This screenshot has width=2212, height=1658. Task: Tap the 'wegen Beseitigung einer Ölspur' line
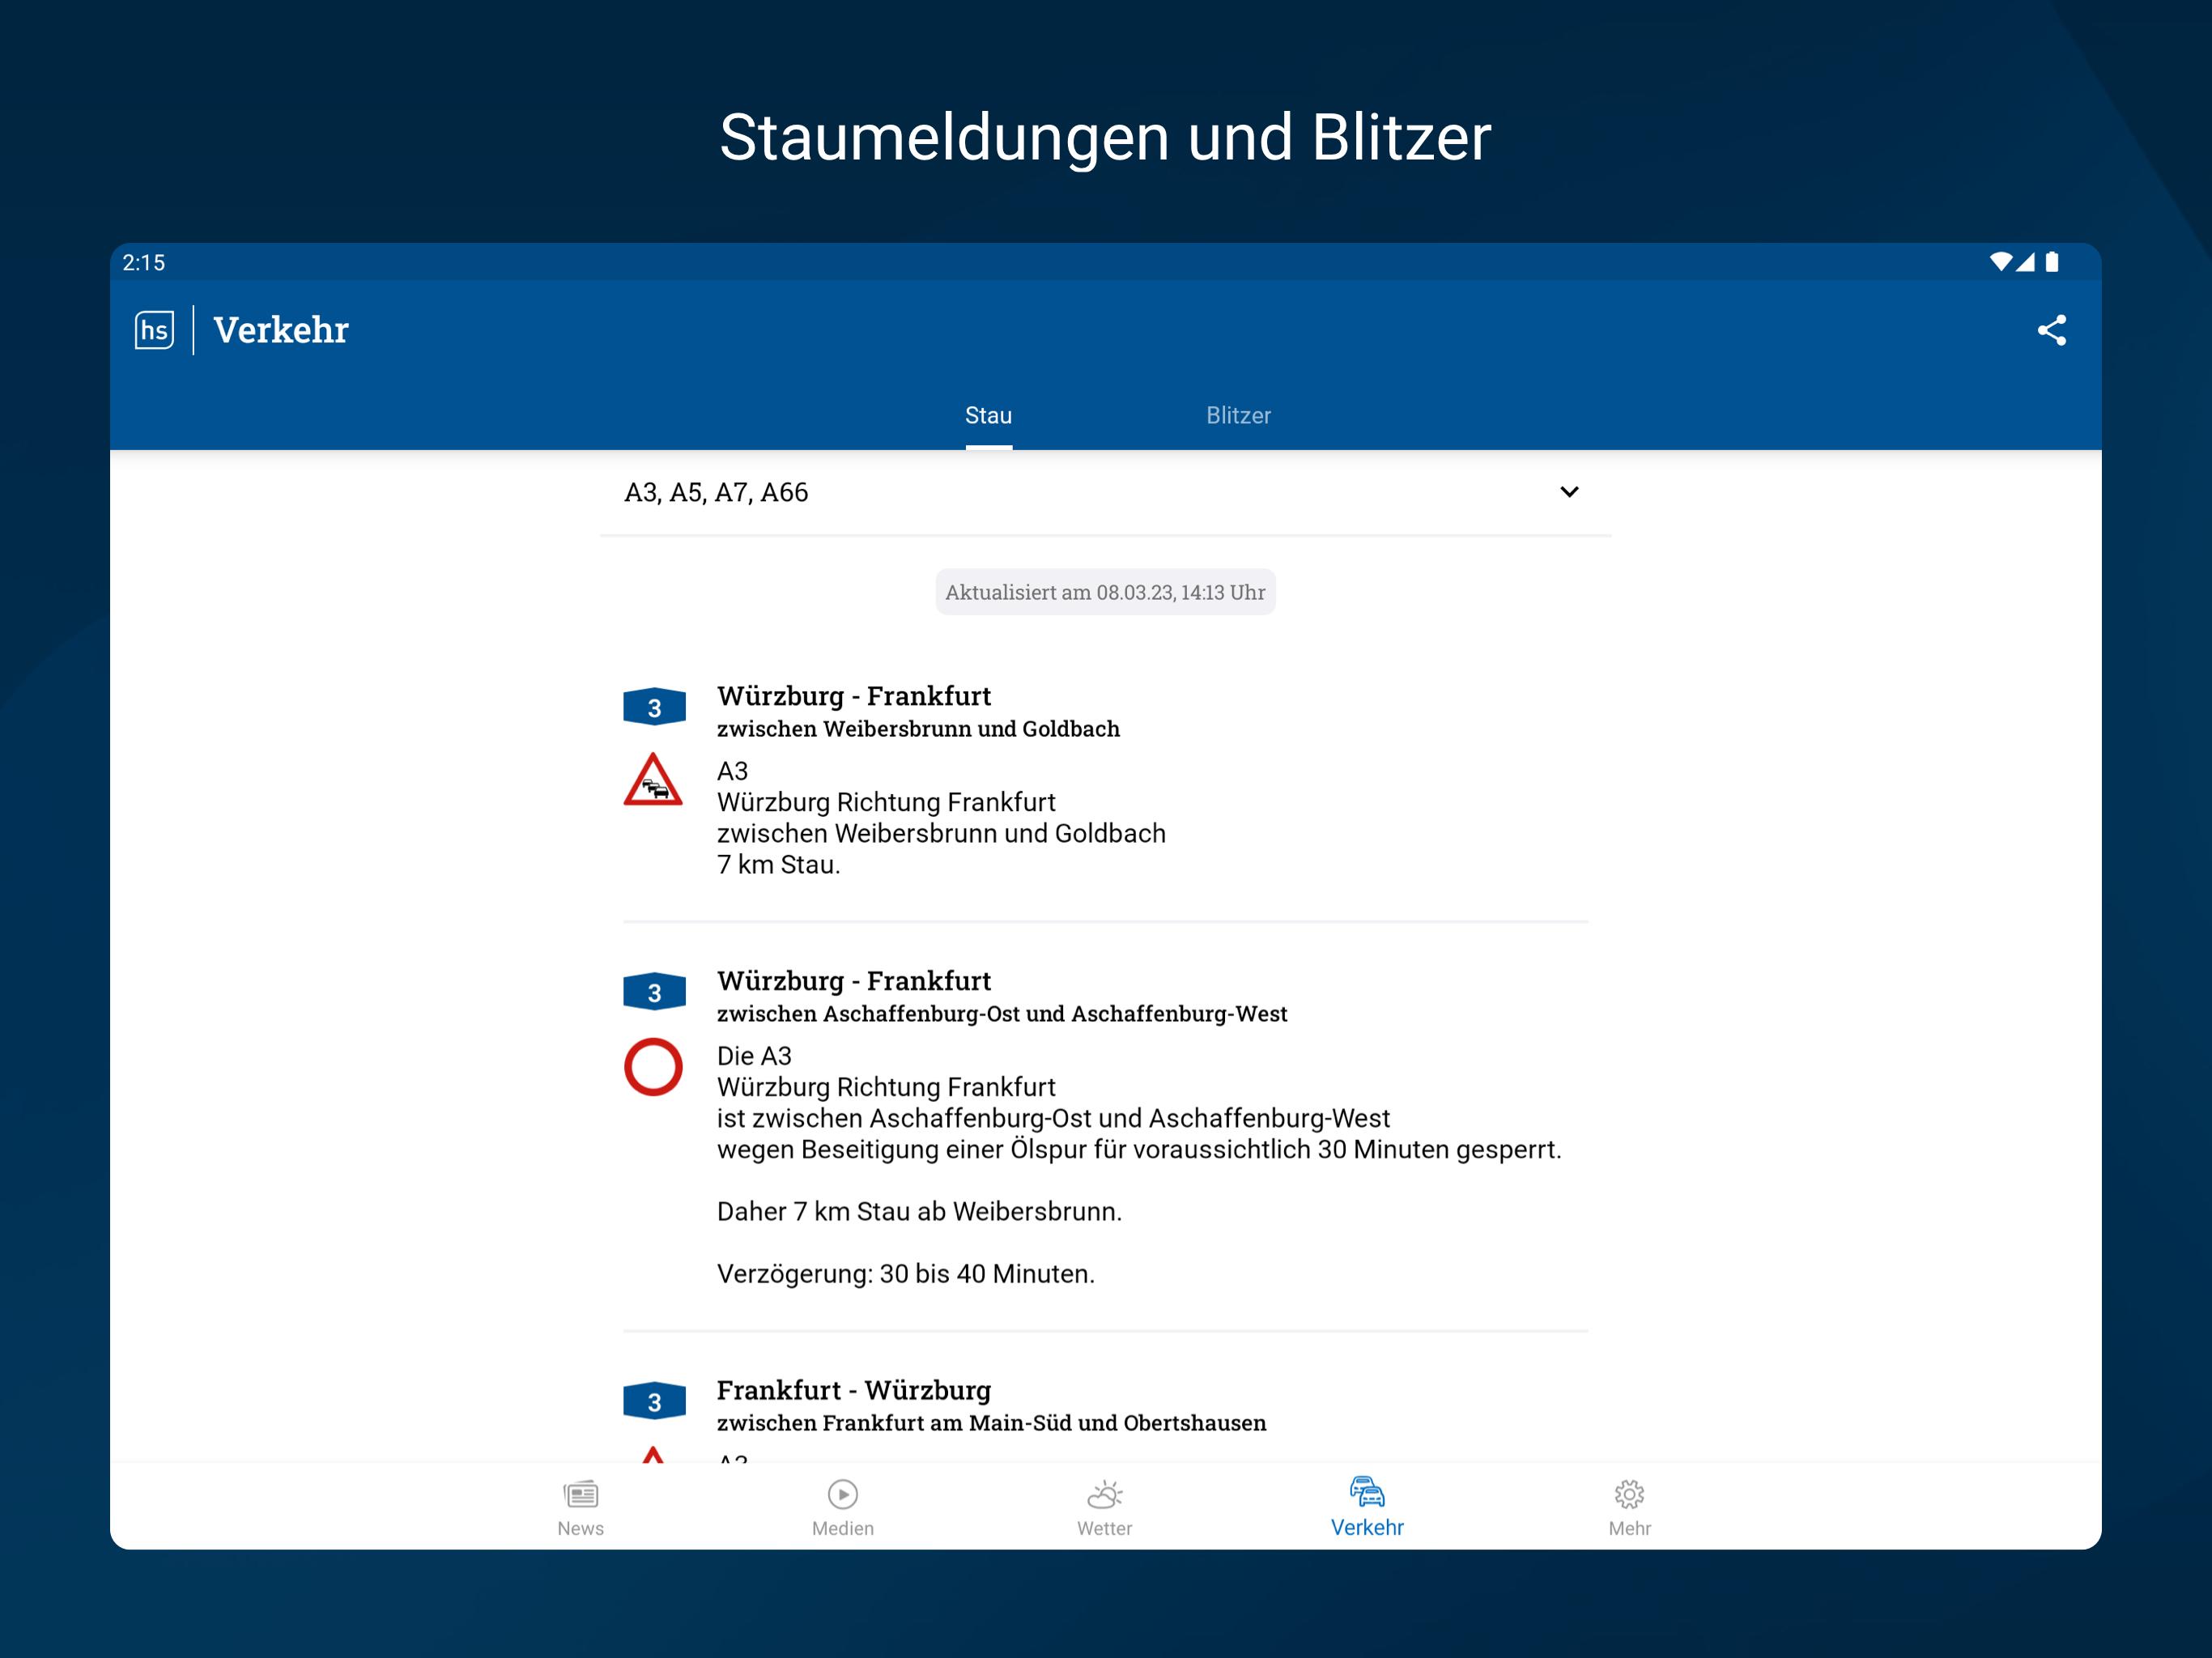click(x=1139, y=1150)
